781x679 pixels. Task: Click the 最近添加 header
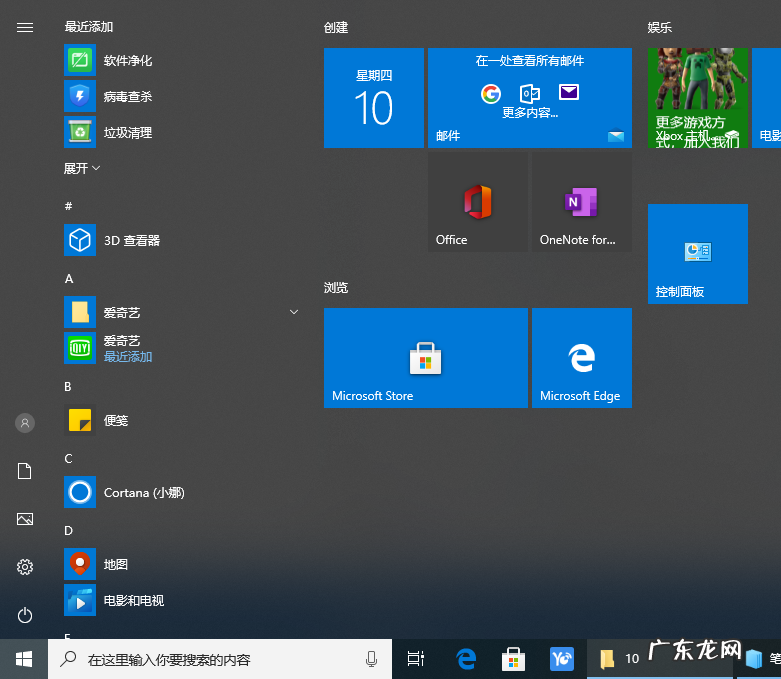[x=89, y=26]
